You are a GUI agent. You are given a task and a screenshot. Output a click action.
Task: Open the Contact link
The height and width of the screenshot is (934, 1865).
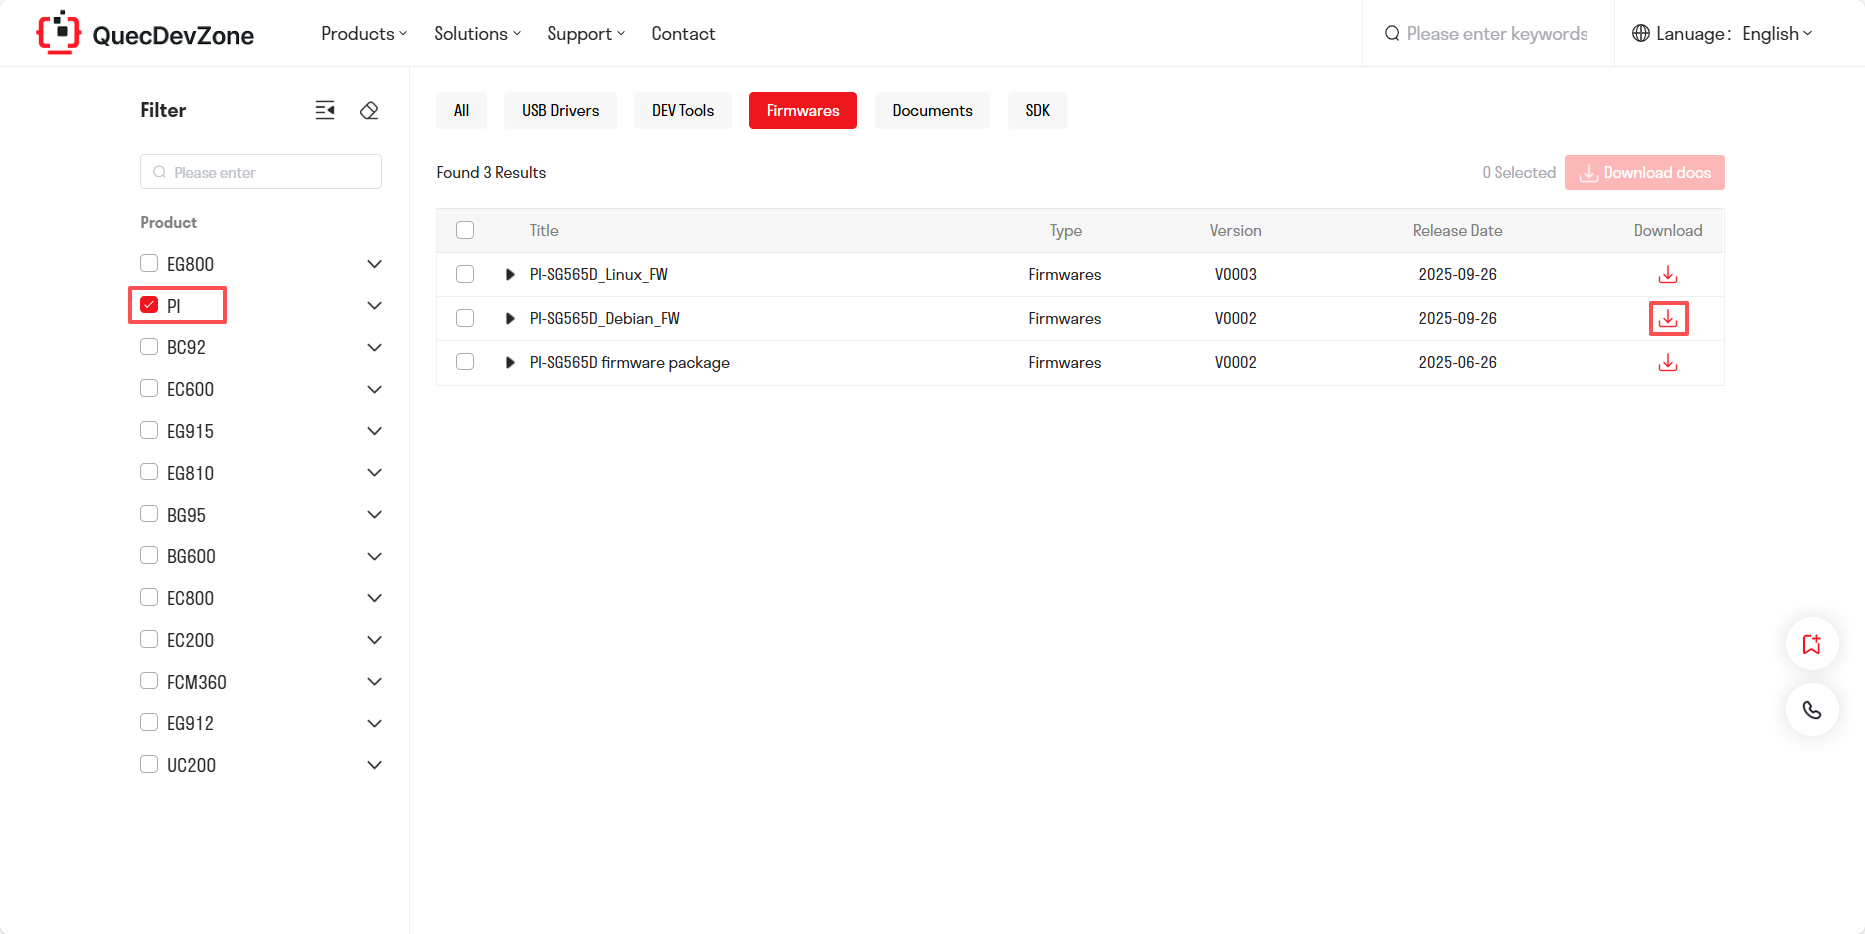click(x=683, y=34)
